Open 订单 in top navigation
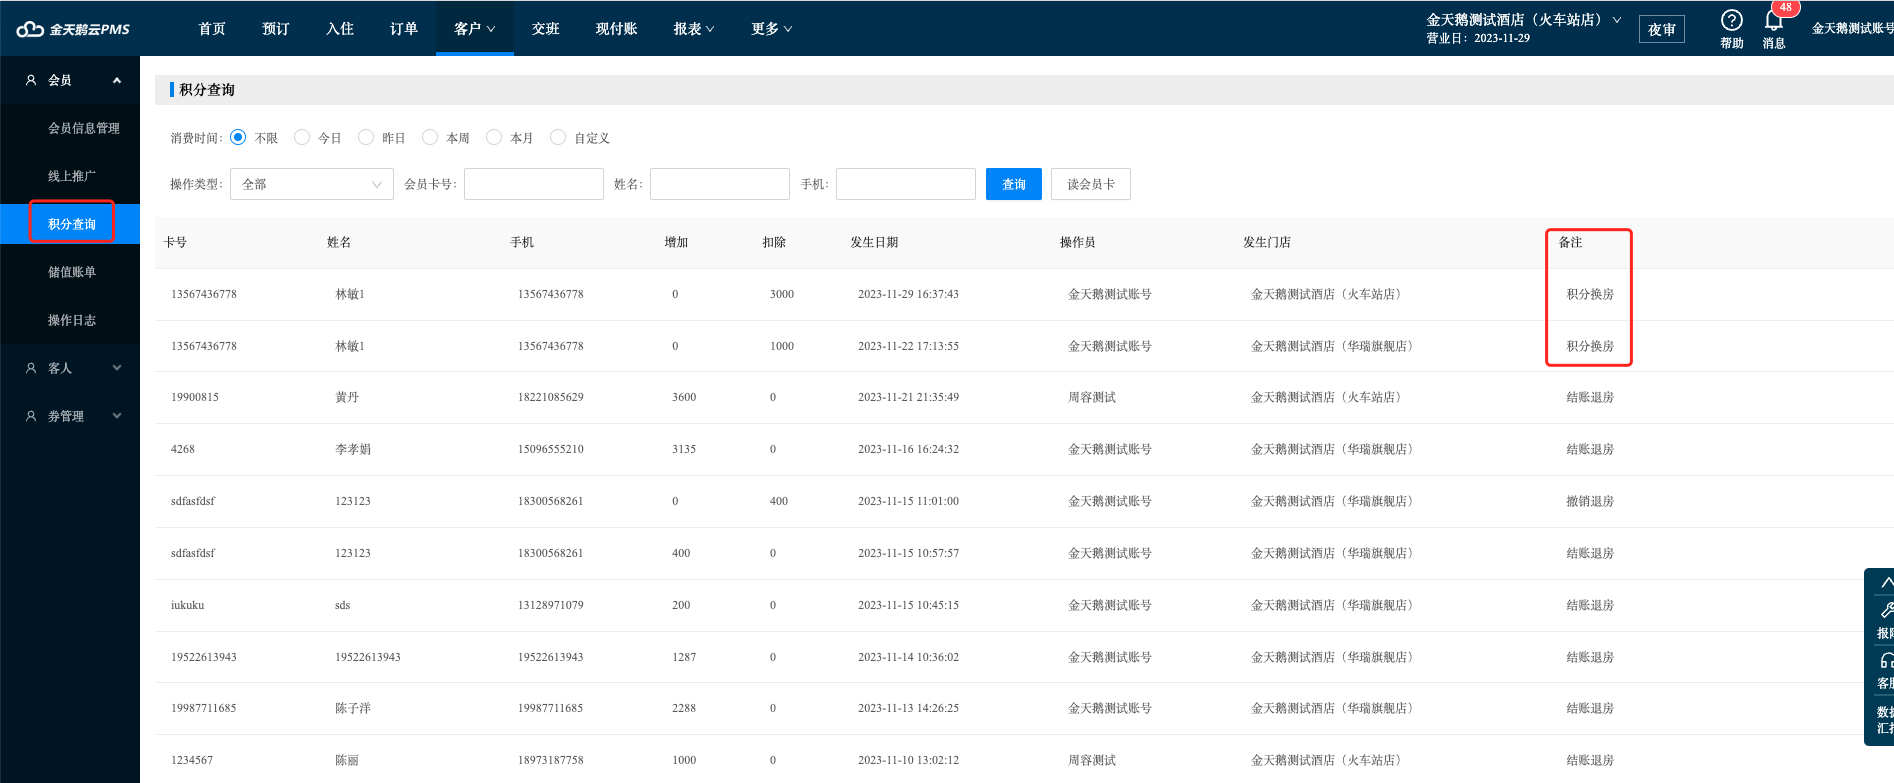Viewport: 1894px width, 783px height. click(x=404, y=29)
